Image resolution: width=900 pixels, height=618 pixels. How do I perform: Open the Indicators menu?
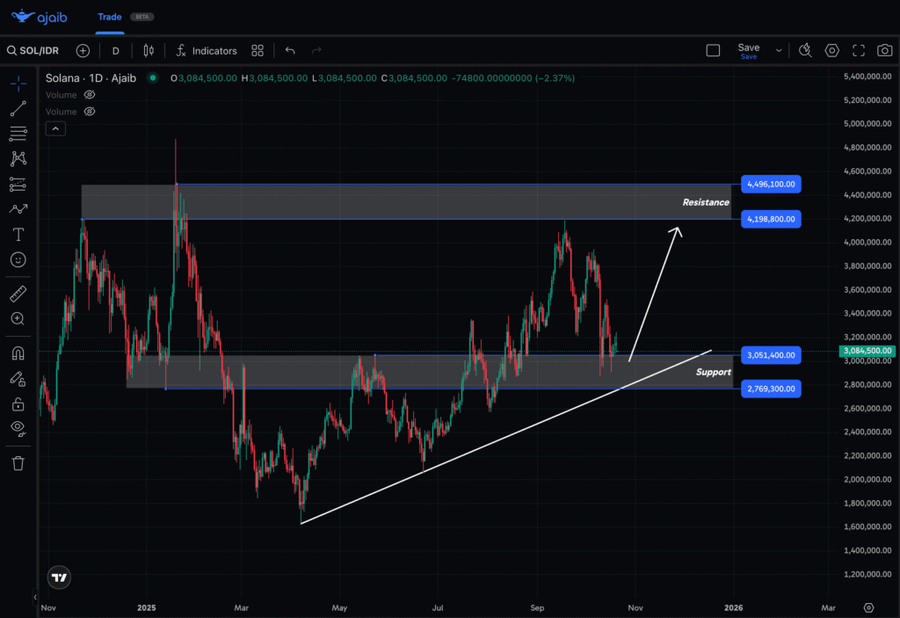coord(206,50)
